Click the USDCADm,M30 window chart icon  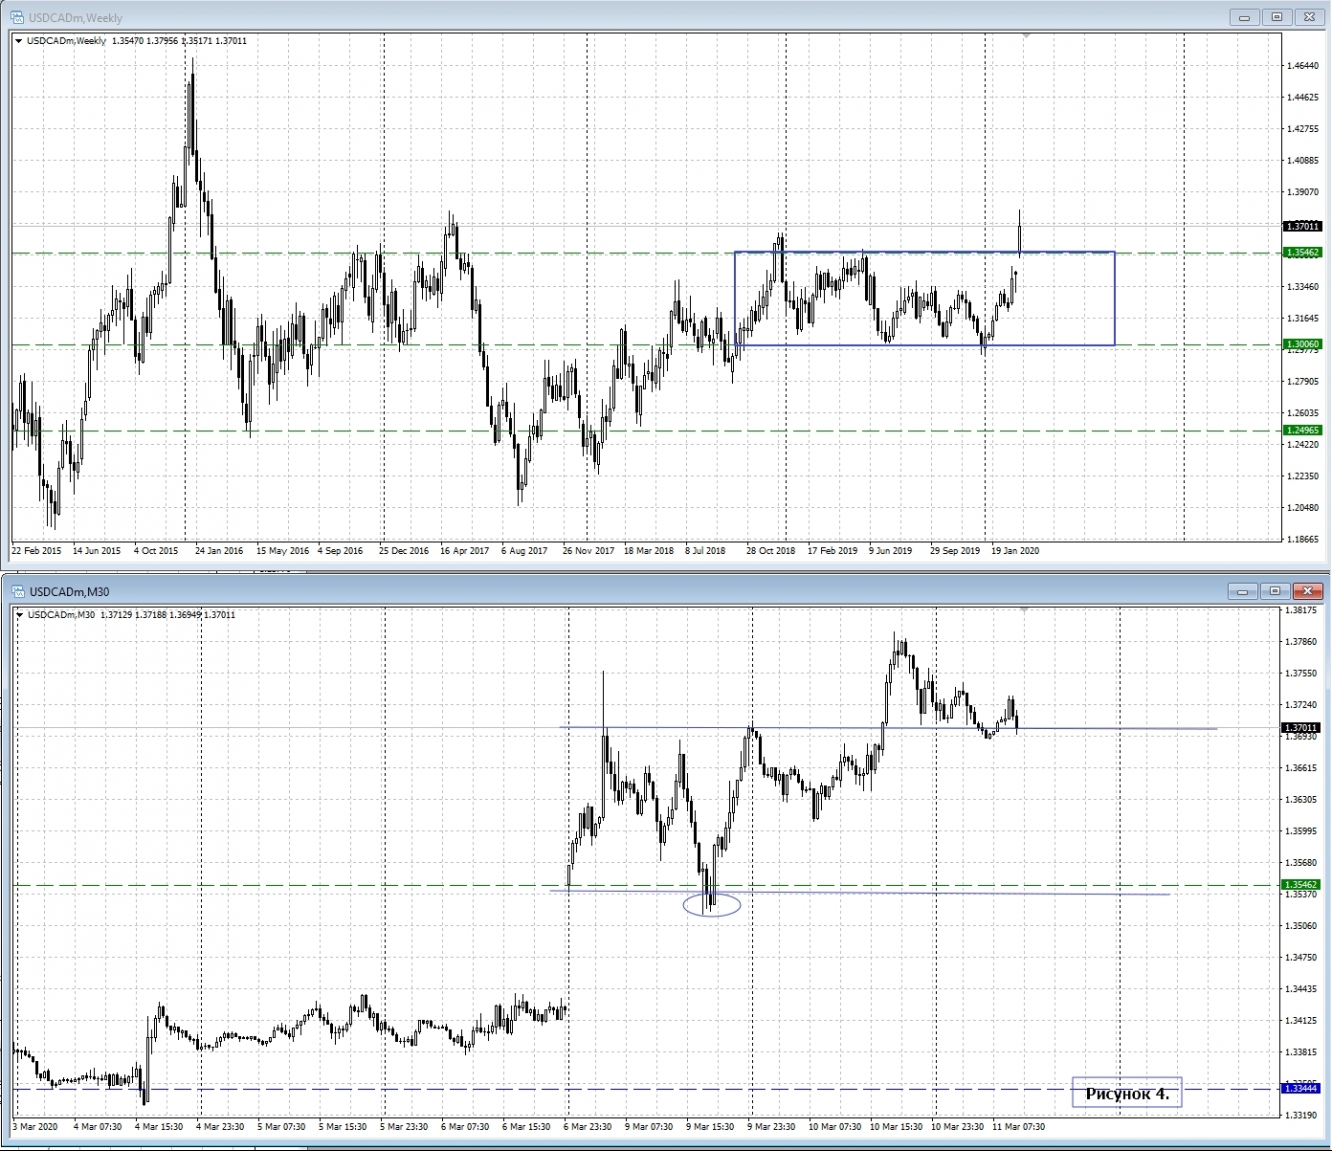[17, 591]
